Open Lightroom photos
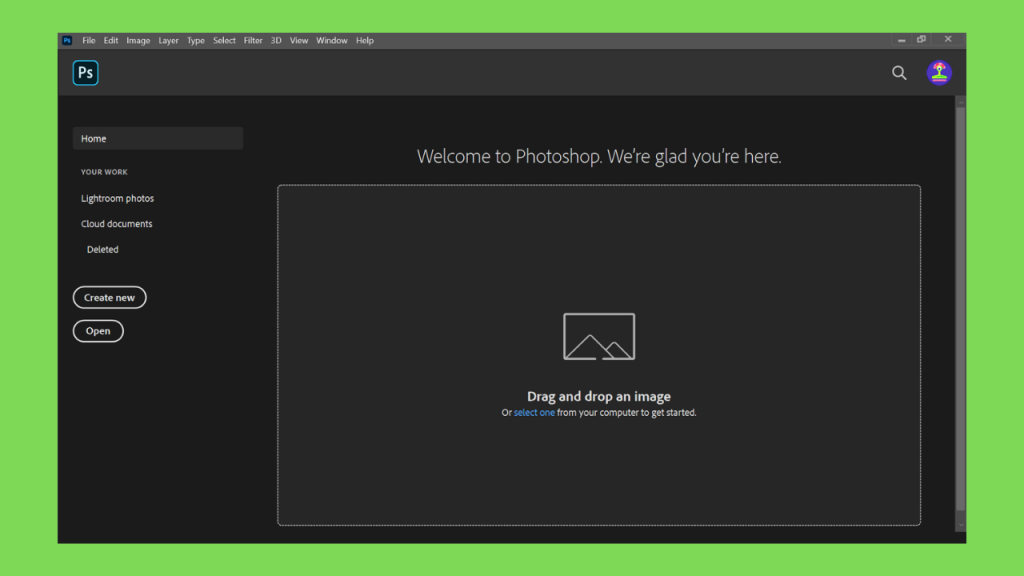Viewport: 1024px width, 576px height. (x=118, y=198)
